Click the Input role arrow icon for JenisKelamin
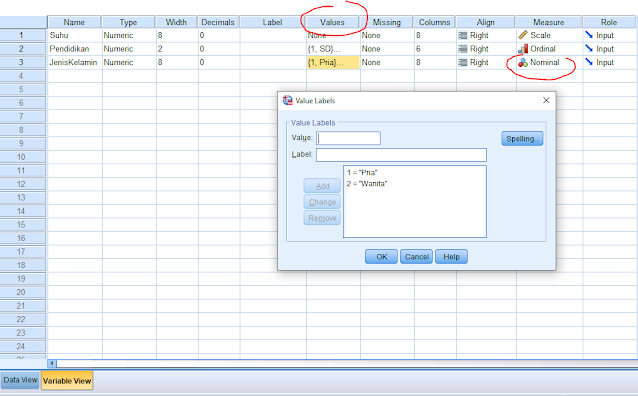 (589, 62)
